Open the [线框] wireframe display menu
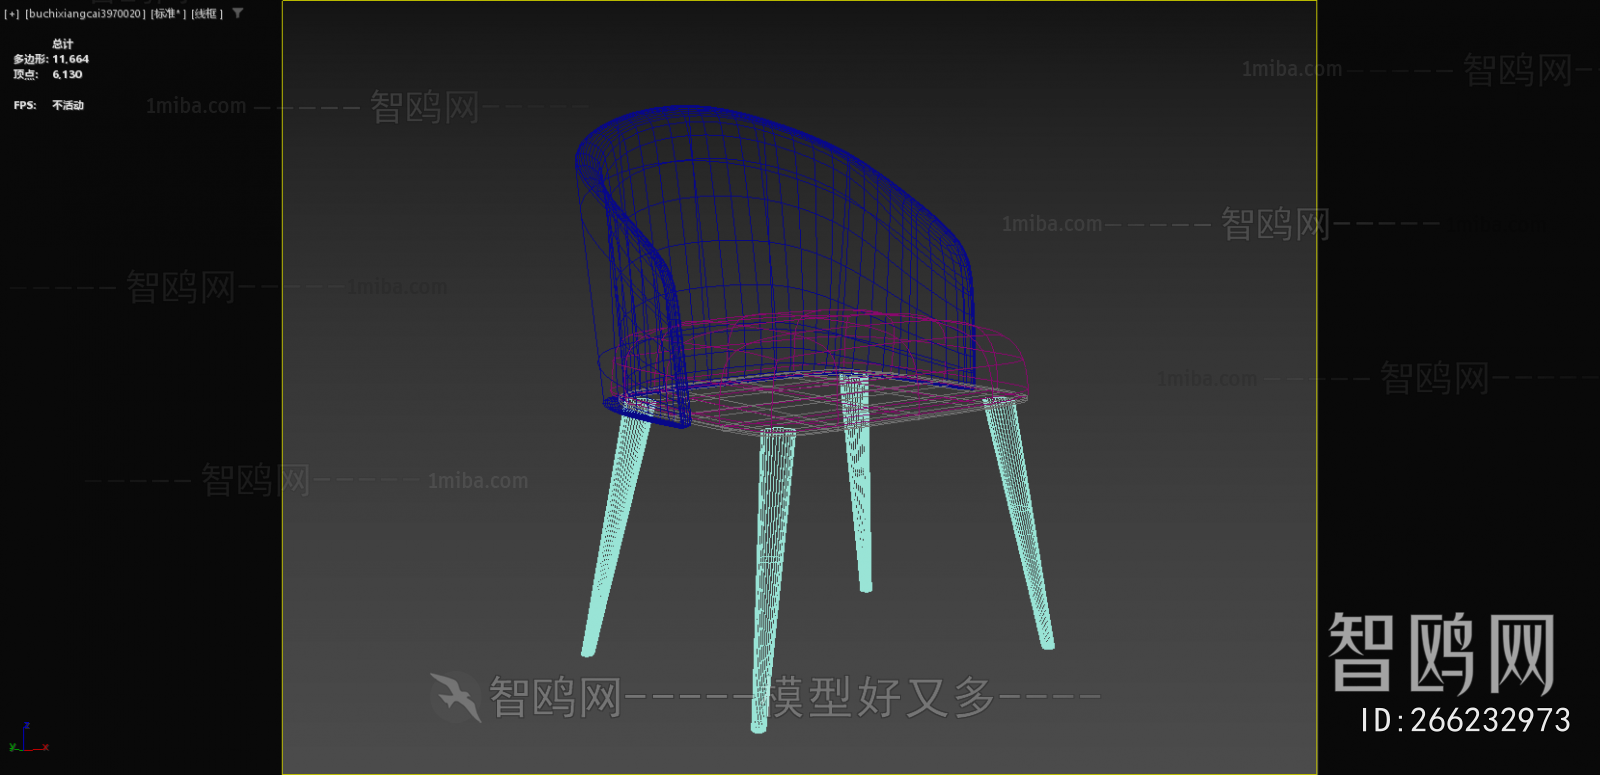The image size is (1600, 775). (x=207, y=14)
